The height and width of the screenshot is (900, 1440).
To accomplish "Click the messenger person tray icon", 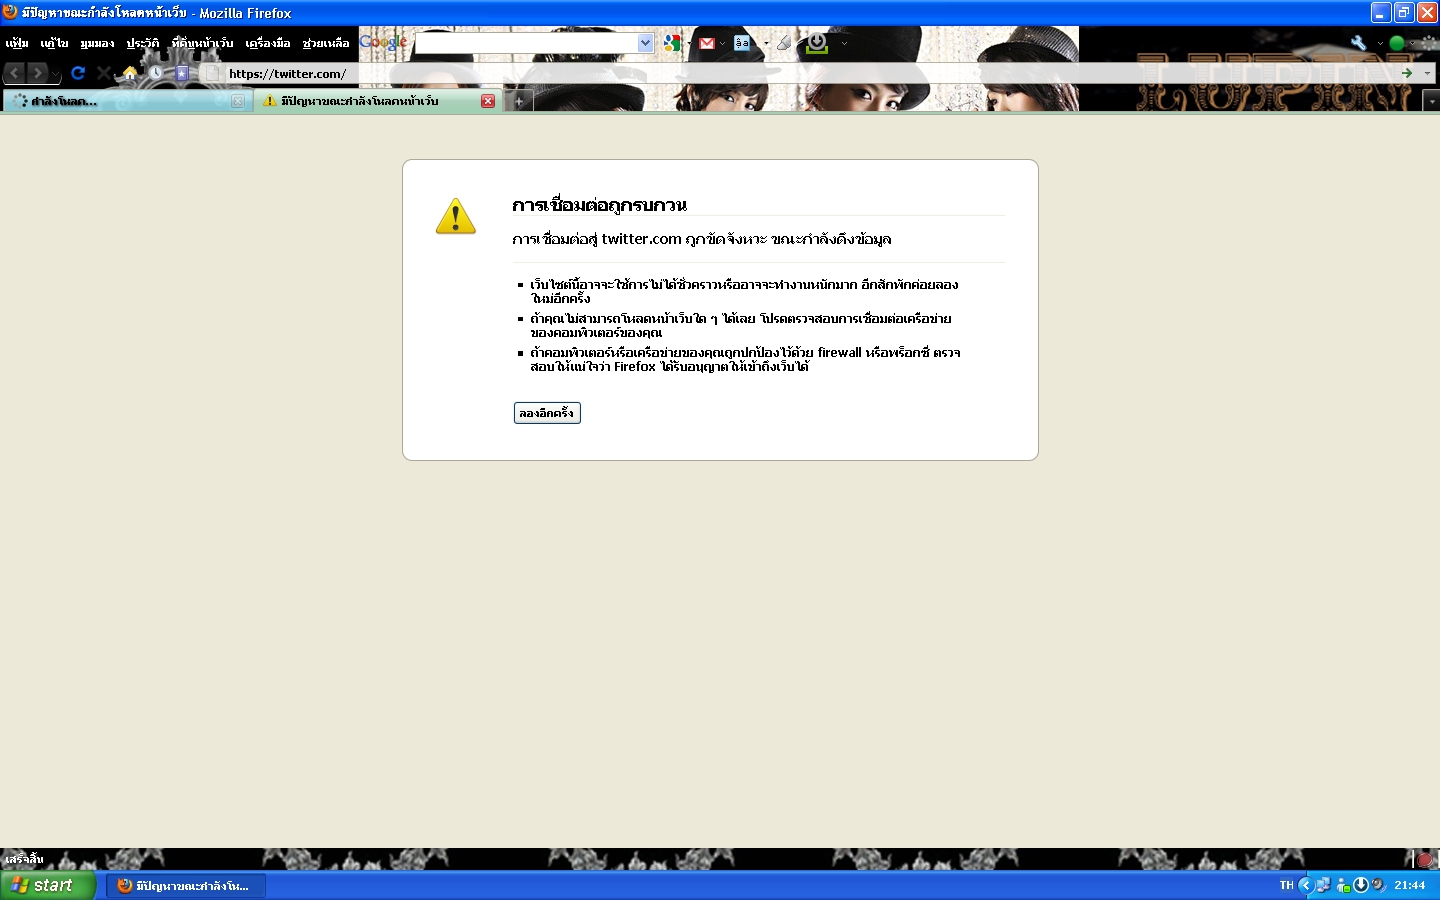I will tap(1344, 885).
